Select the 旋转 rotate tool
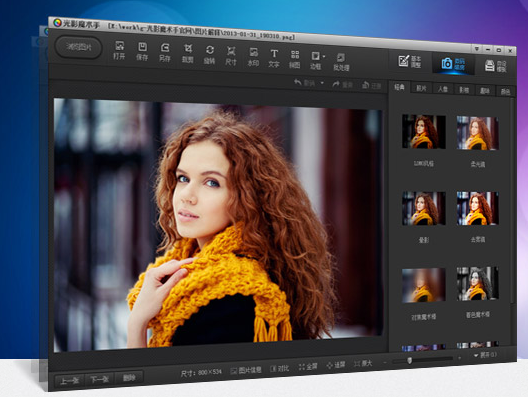The image size is (528, 397). click(209, 55)
